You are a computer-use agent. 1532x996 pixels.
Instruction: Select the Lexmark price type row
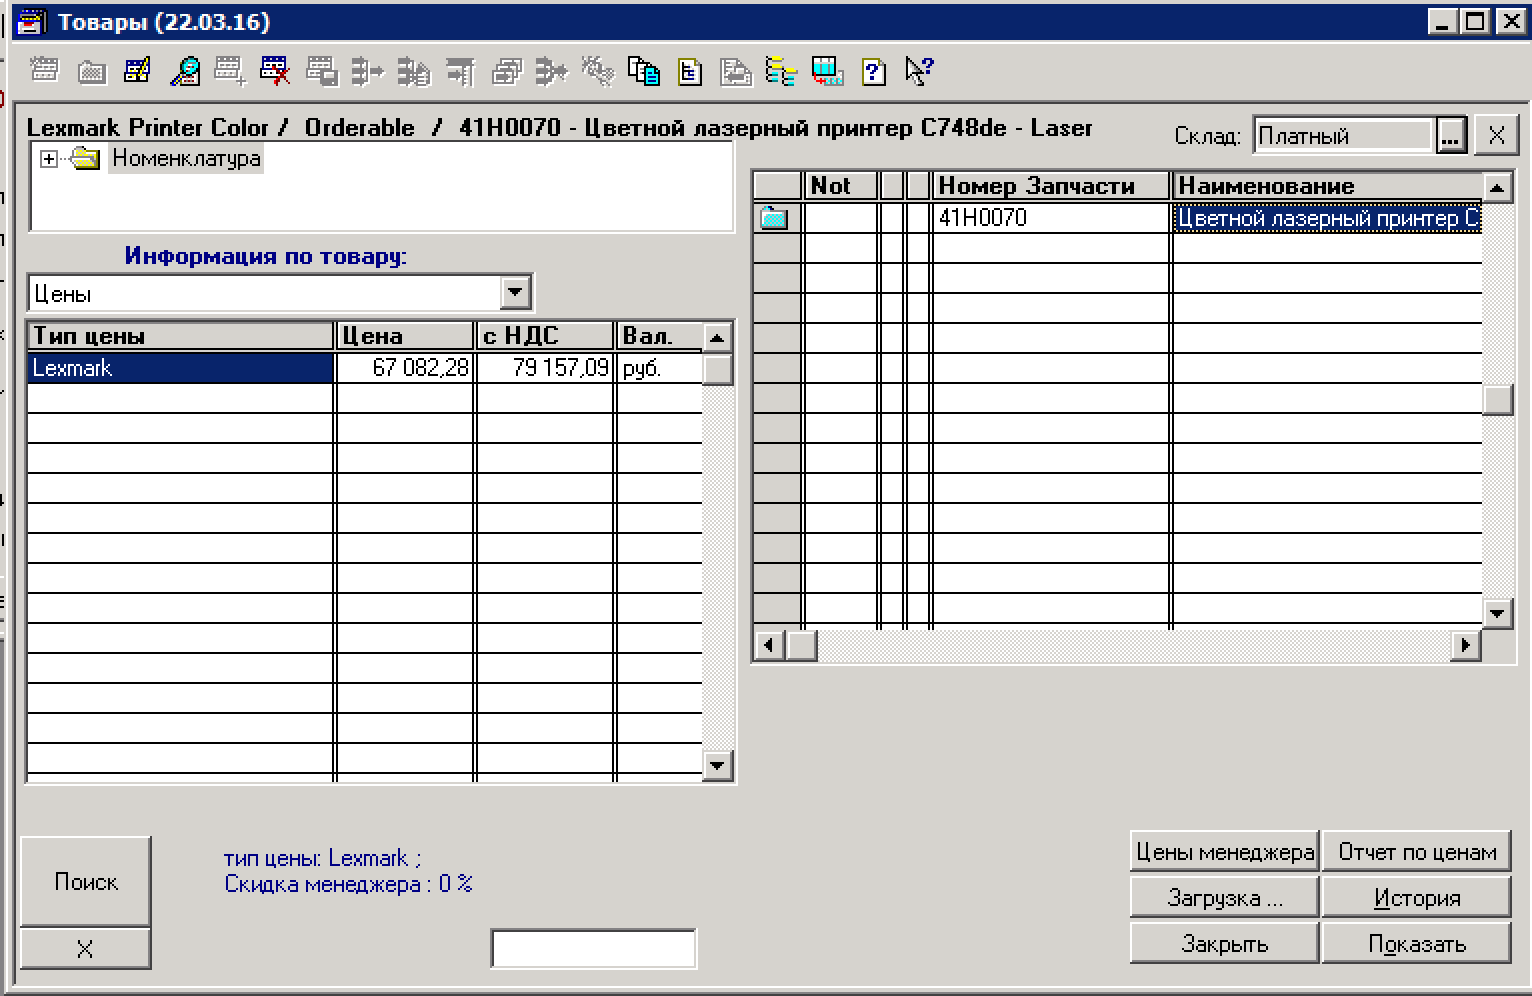[x=180, y=368]
